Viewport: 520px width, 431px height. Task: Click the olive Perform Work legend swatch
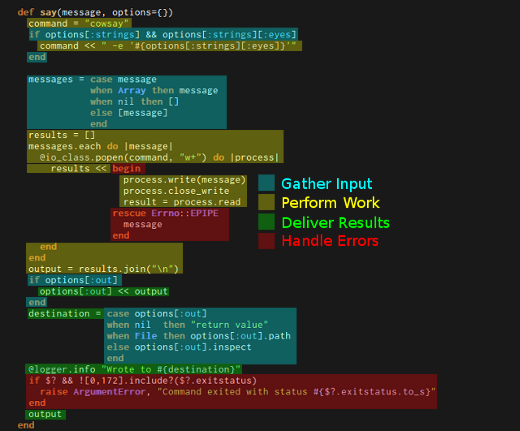266,202
